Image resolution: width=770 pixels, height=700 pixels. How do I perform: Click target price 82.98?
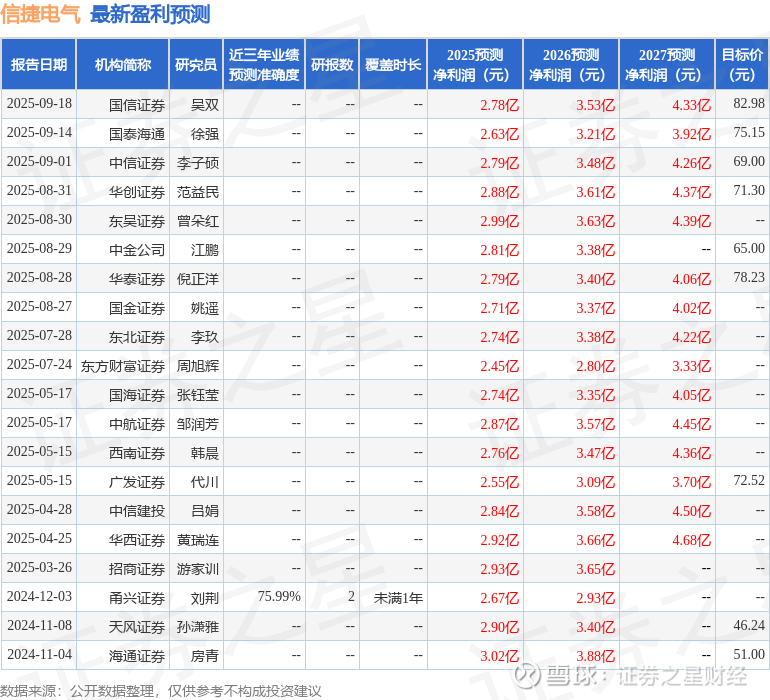click(749, 104)
